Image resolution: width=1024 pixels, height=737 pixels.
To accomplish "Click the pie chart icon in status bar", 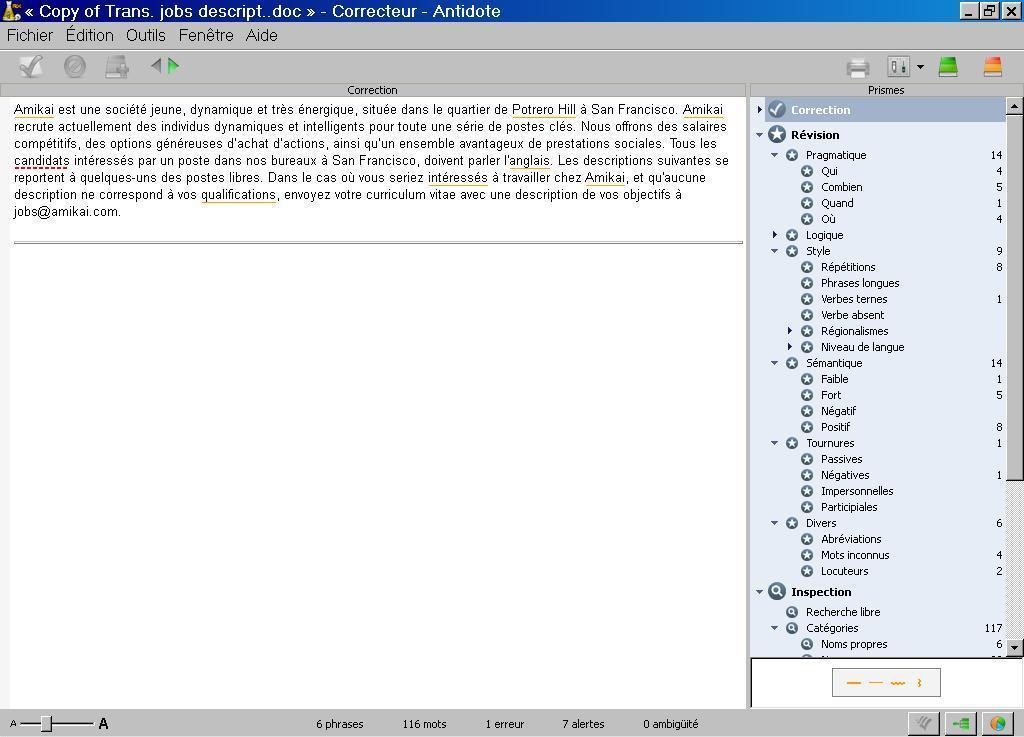I will [998, 723].
